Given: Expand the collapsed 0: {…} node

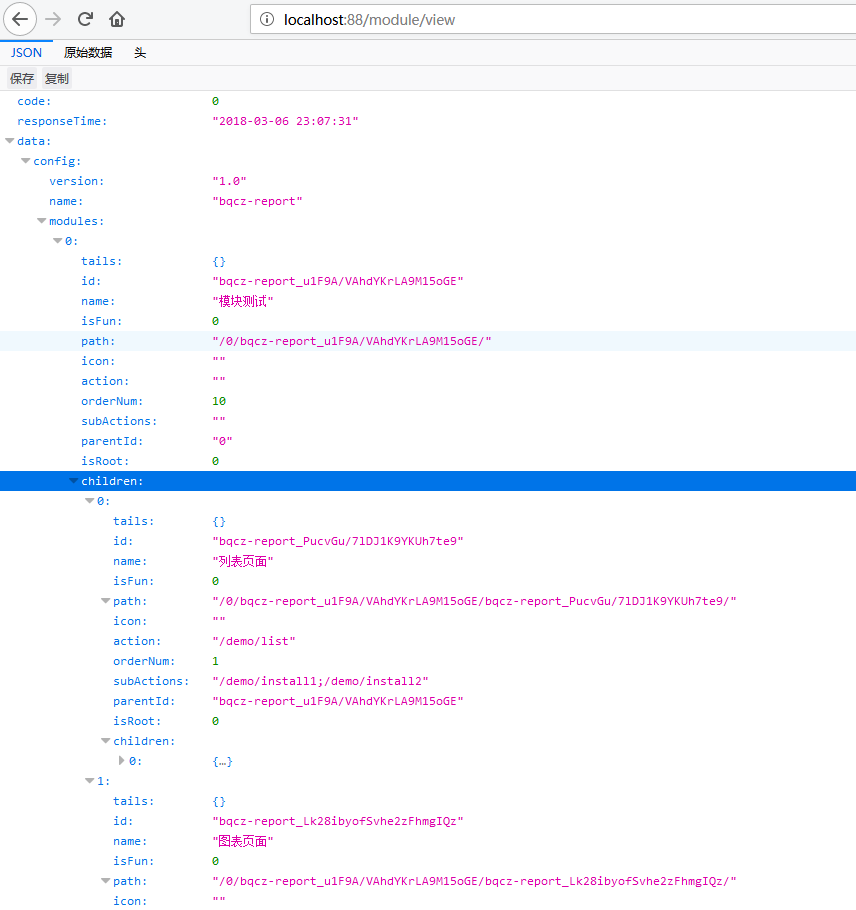Looking at the screenshot, I should pyautogui.click(x=121, y=760).
